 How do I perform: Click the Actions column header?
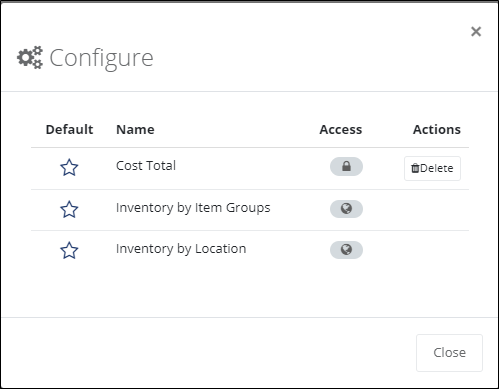tap(437, 129)
